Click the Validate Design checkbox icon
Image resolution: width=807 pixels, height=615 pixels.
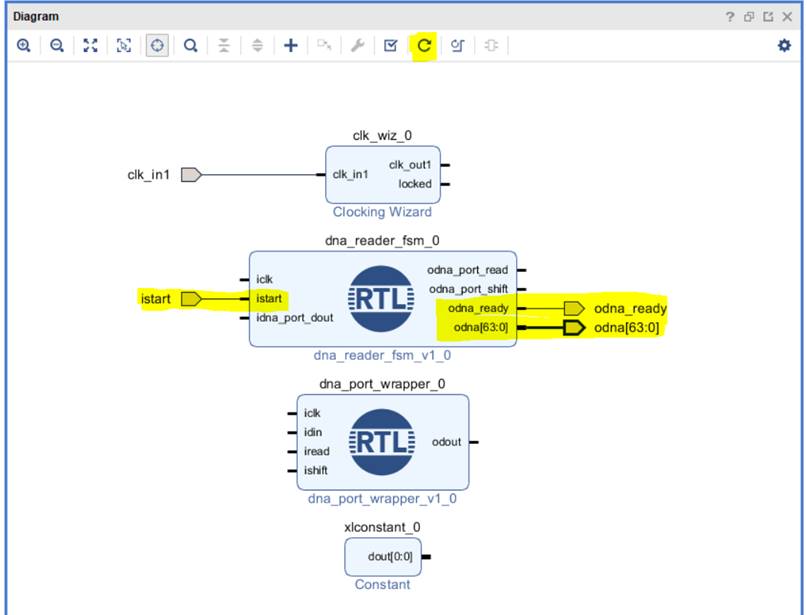[x=391, y=45]
